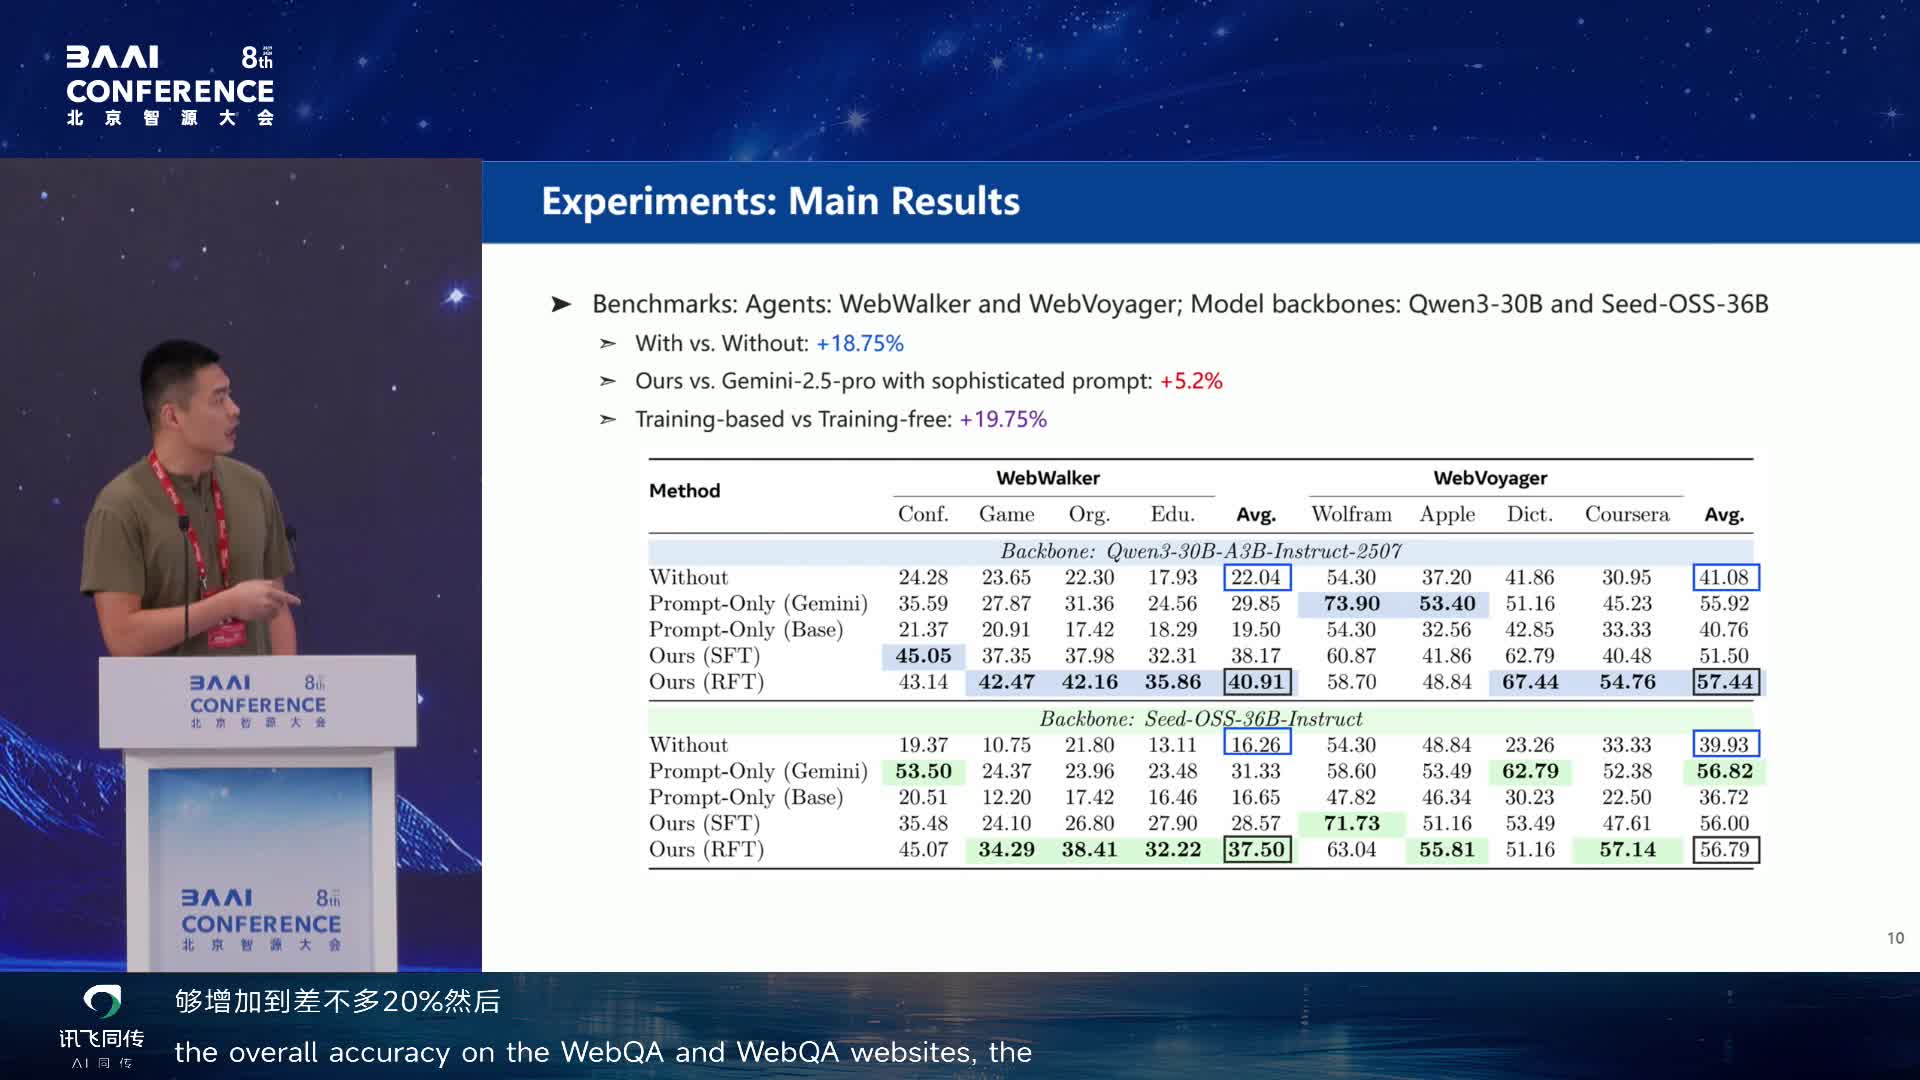
Task: Click the bold '35.86' Edu. cell
Action: coord(1172,682)
